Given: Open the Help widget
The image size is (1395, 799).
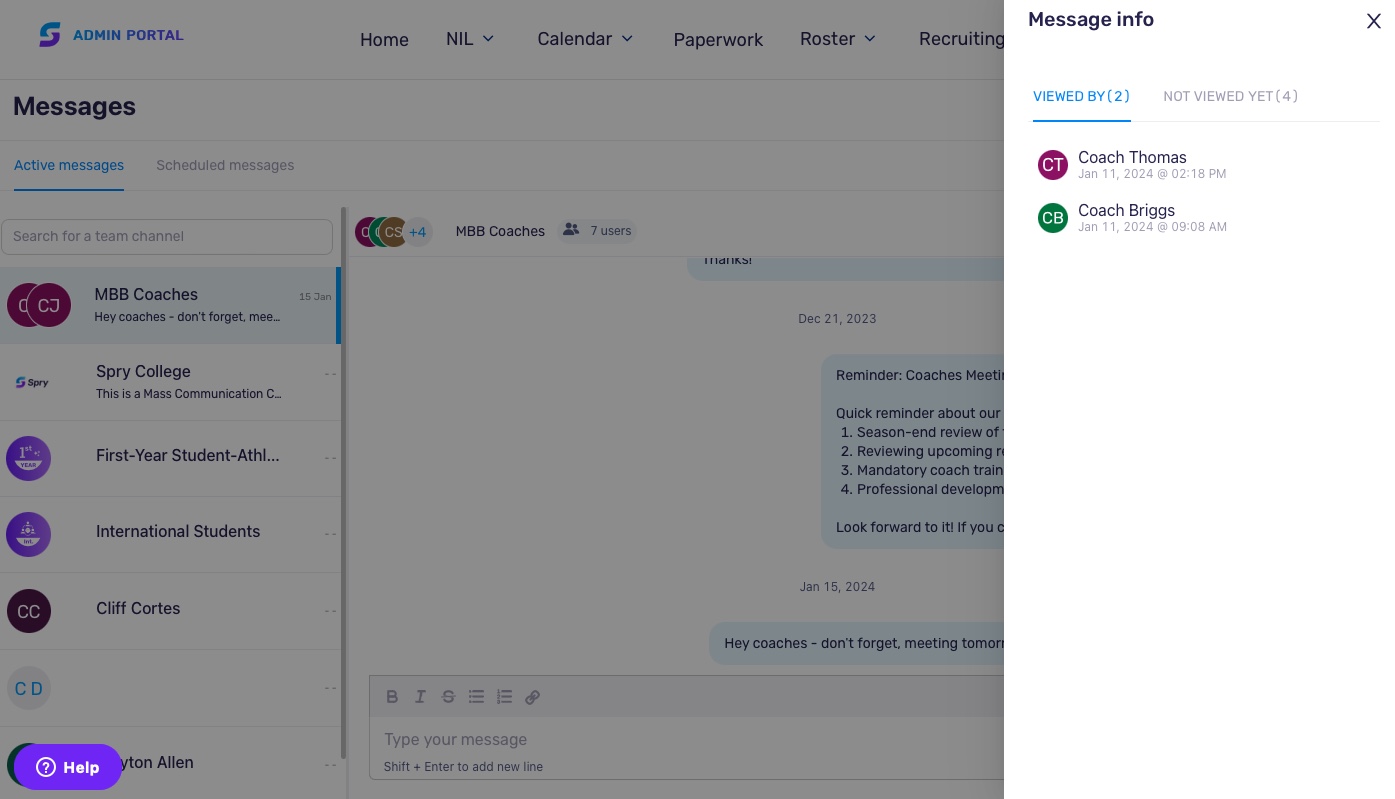Looking at the screenshot, I should 68,767.
